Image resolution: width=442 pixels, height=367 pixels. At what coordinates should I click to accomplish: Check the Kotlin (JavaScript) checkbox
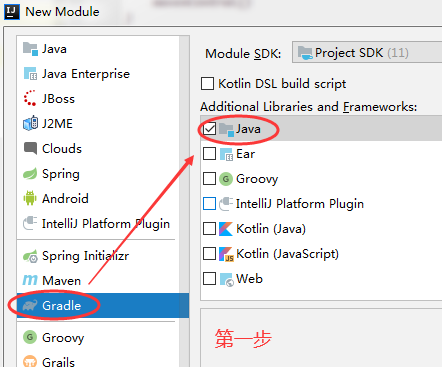click(x=209, y=254)
